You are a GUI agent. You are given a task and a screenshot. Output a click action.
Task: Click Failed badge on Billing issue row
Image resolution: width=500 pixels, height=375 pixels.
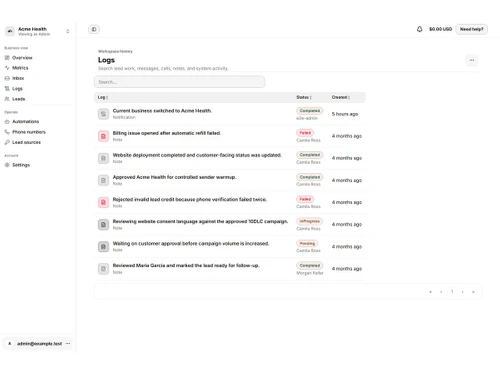(305, 133)
